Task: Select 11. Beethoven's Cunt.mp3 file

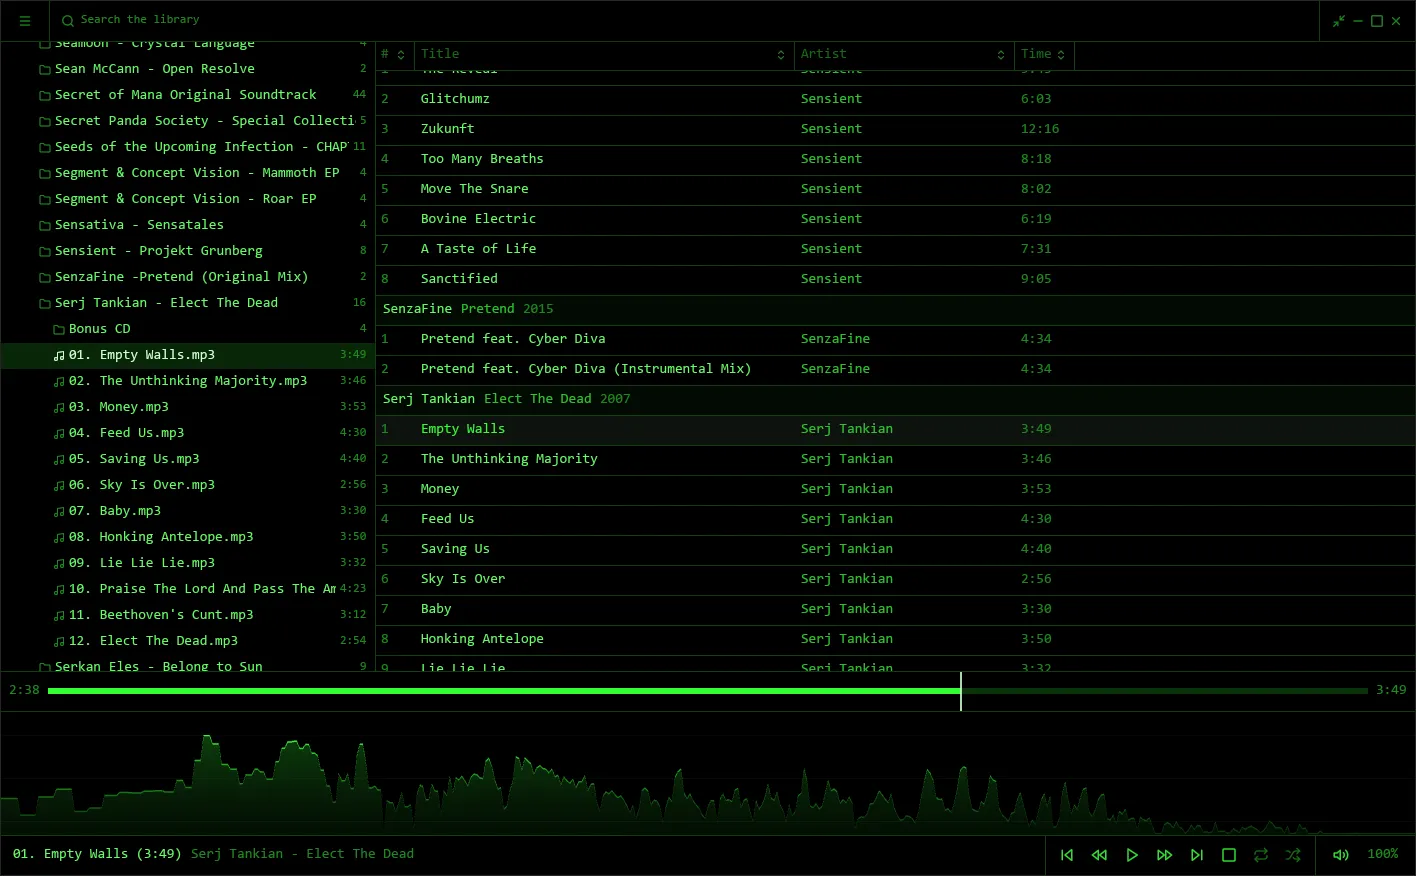Action: [188, 615]
